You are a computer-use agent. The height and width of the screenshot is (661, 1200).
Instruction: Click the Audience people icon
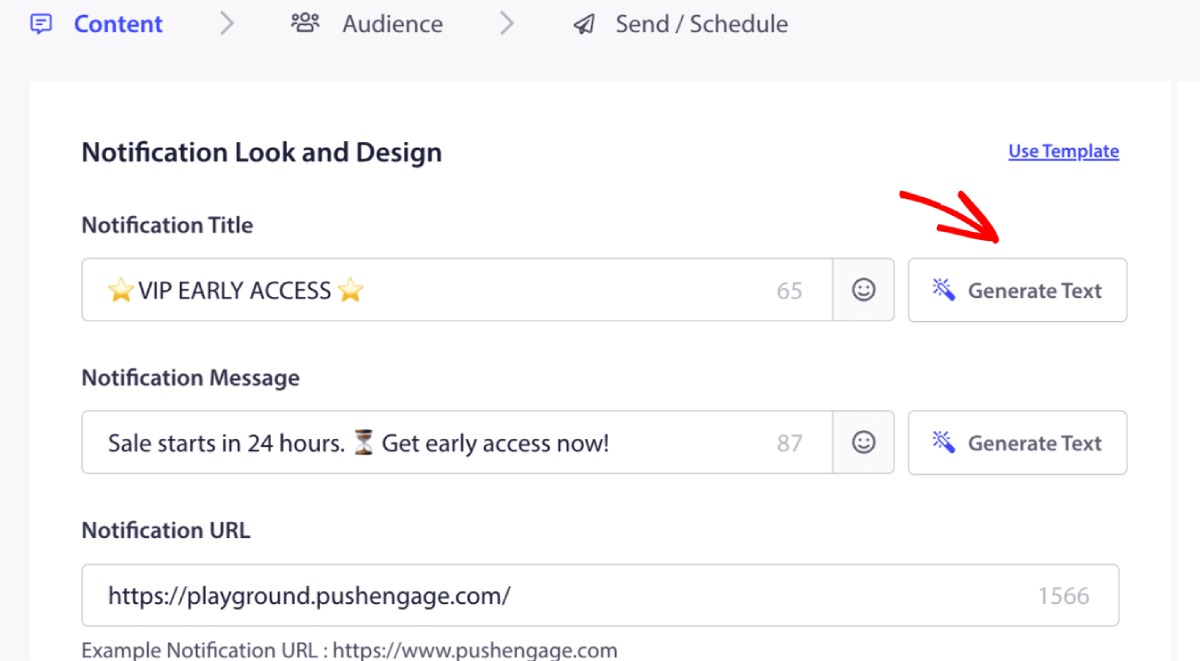[x=305, y=23]
